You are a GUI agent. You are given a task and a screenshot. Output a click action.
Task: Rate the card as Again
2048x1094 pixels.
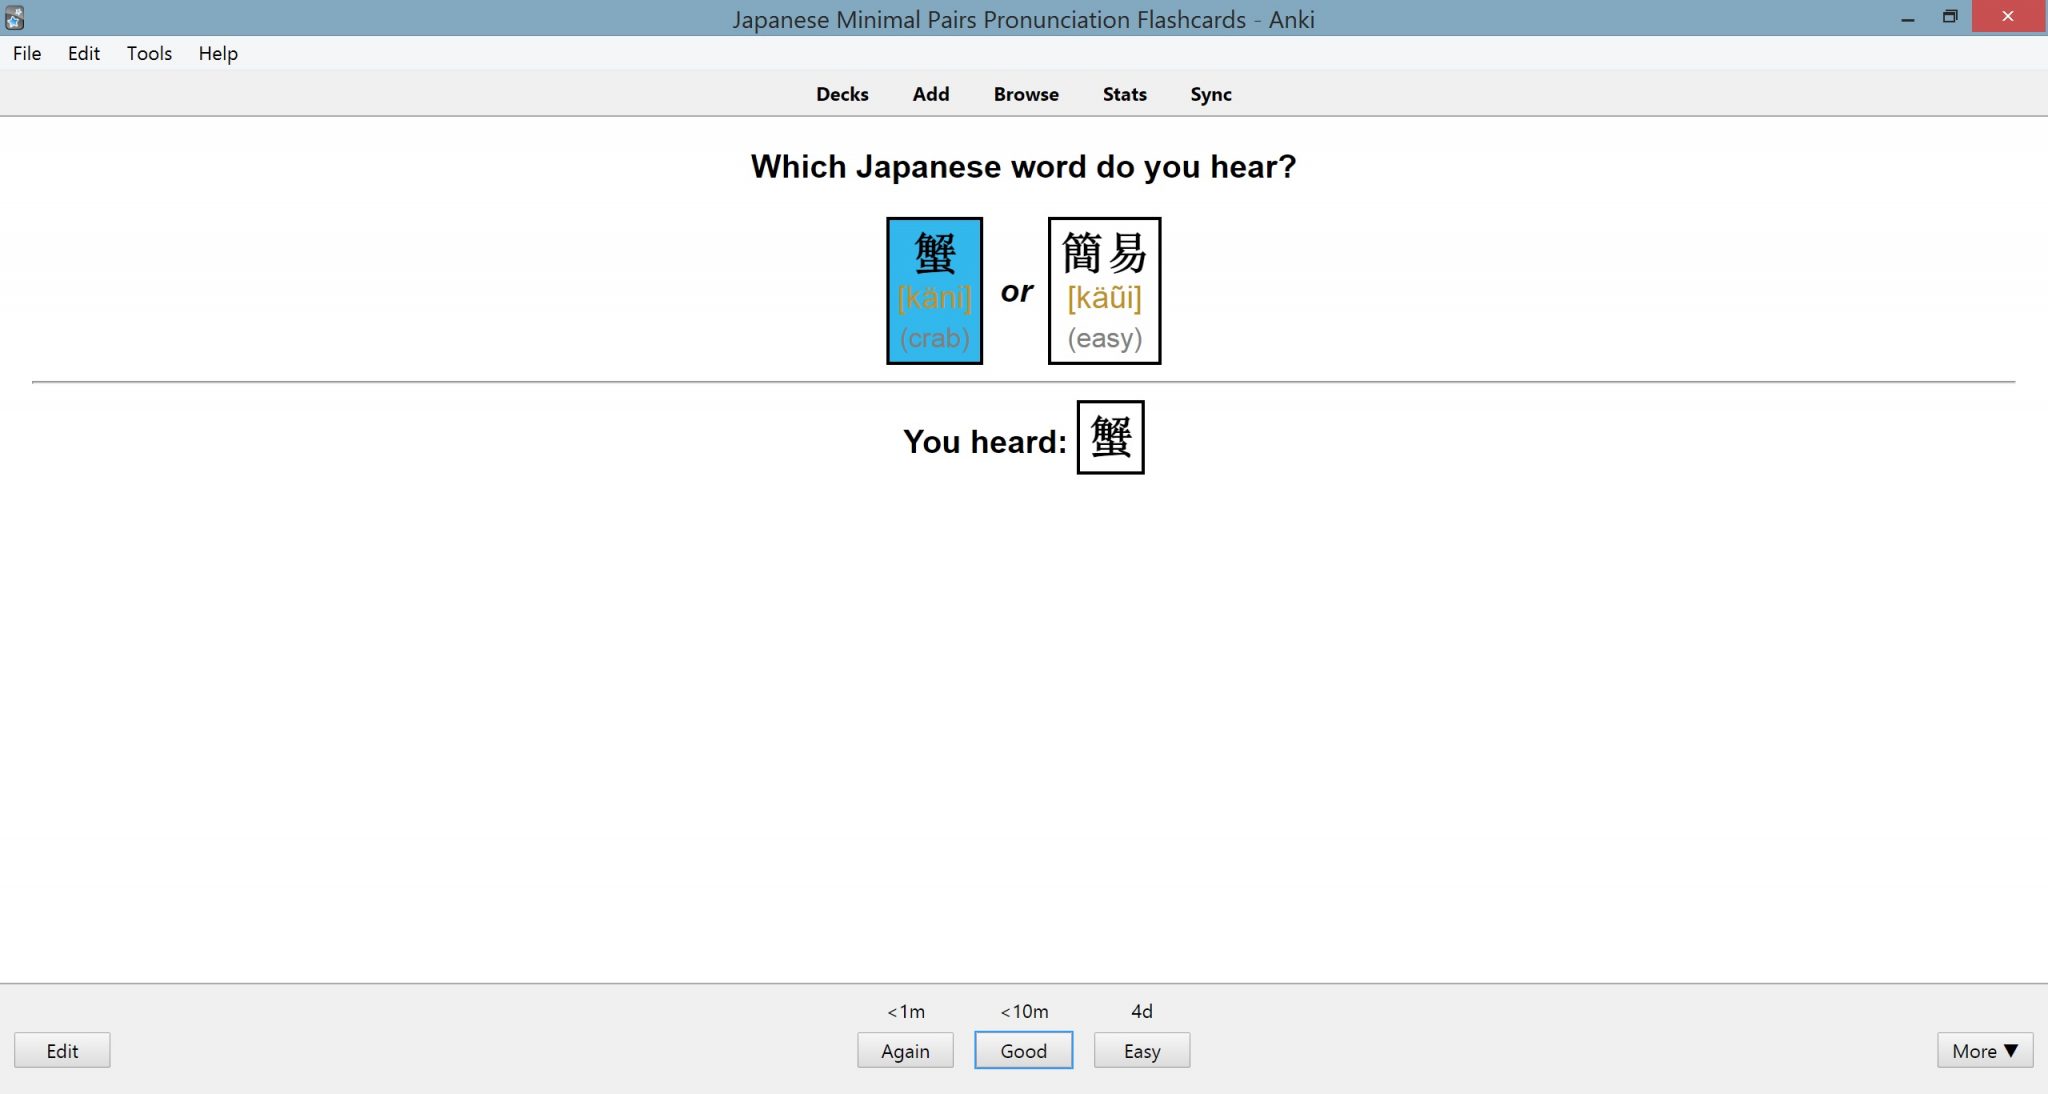click(905, 1050)
